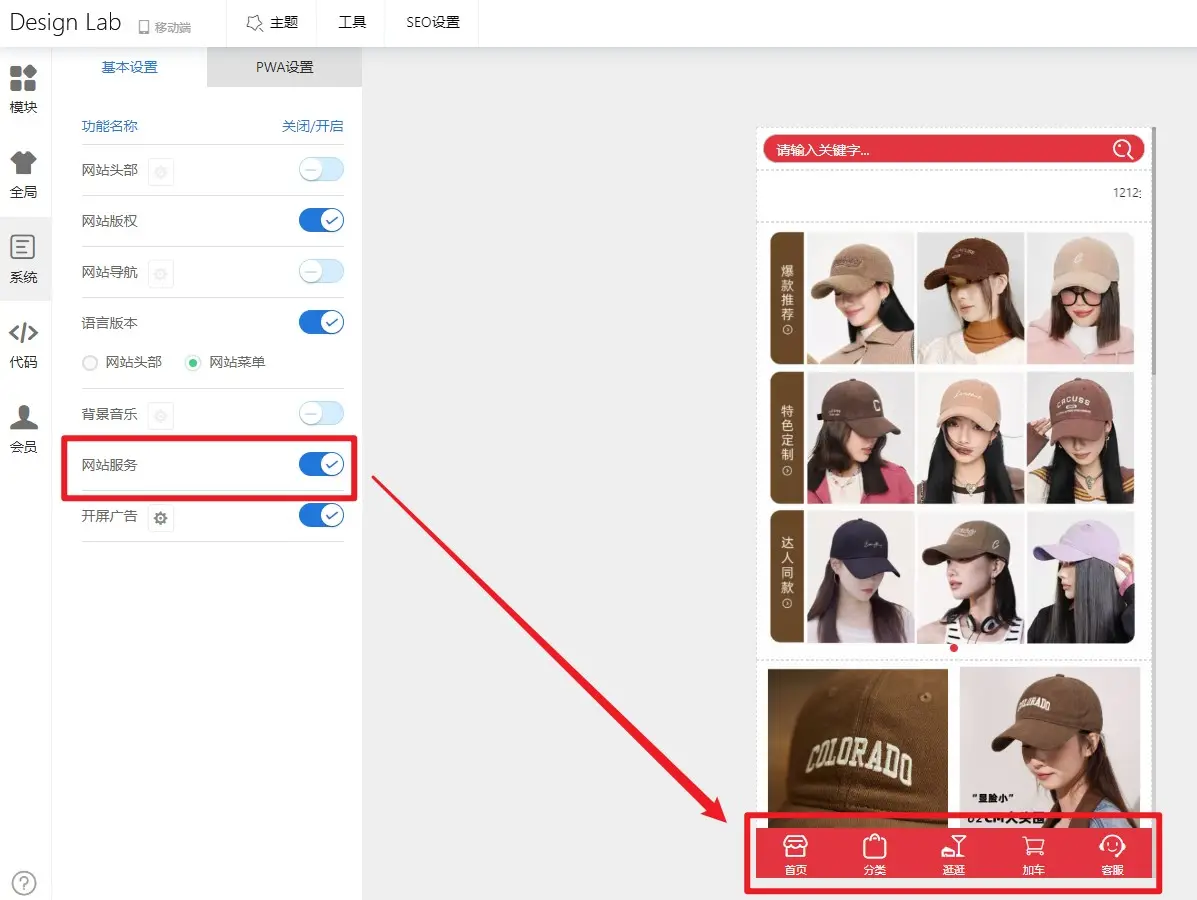Turn off the 网站服务 toggle
Screen dimensions: 1197x900
click(321, 464)
